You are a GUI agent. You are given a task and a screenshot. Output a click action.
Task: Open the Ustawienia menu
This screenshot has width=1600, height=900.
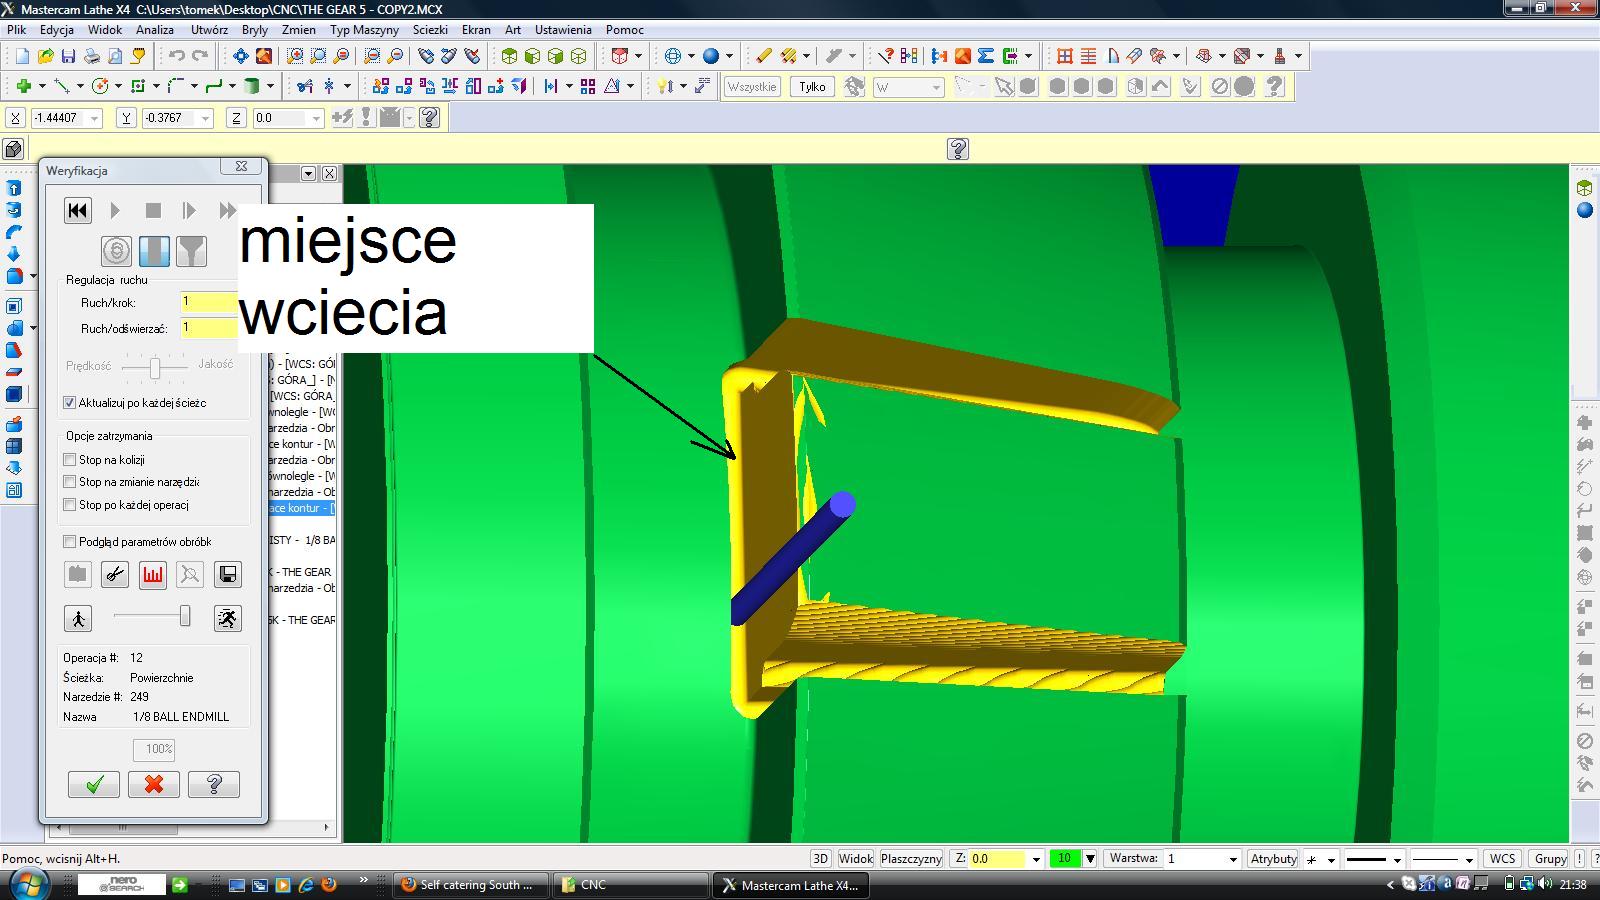pos(563,30)
